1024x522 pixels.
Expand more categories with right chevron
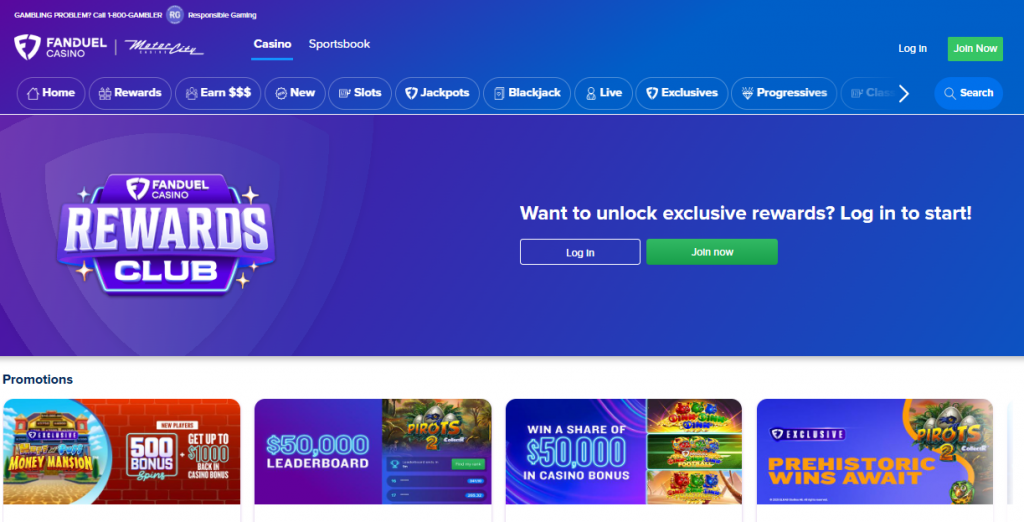904,93
